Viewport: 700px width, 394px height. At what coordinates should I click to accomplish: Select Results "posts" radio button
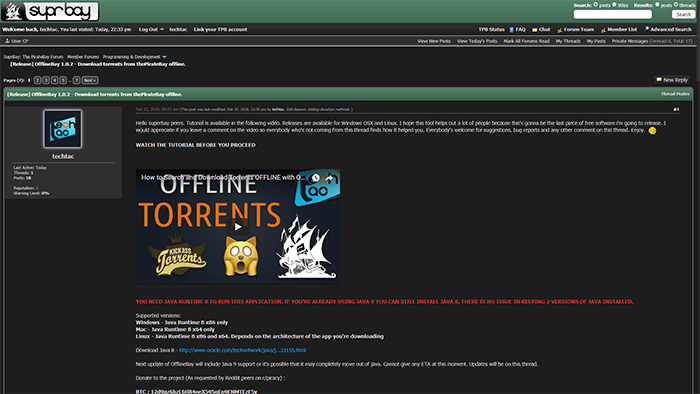coord(657,4)
